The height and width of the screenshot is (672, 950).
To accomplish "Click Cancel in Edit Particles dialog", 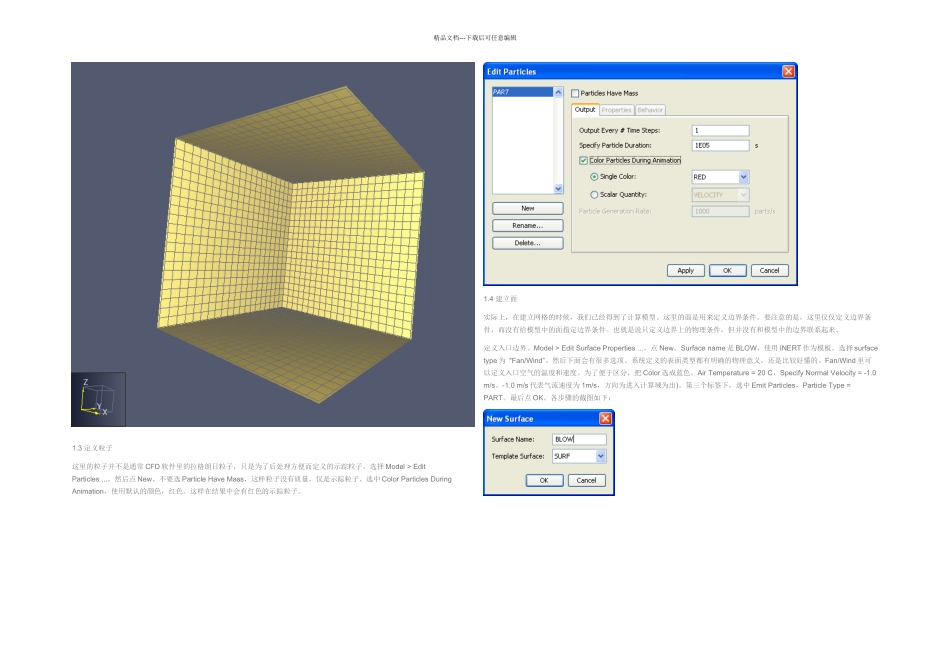I will 769,271.
